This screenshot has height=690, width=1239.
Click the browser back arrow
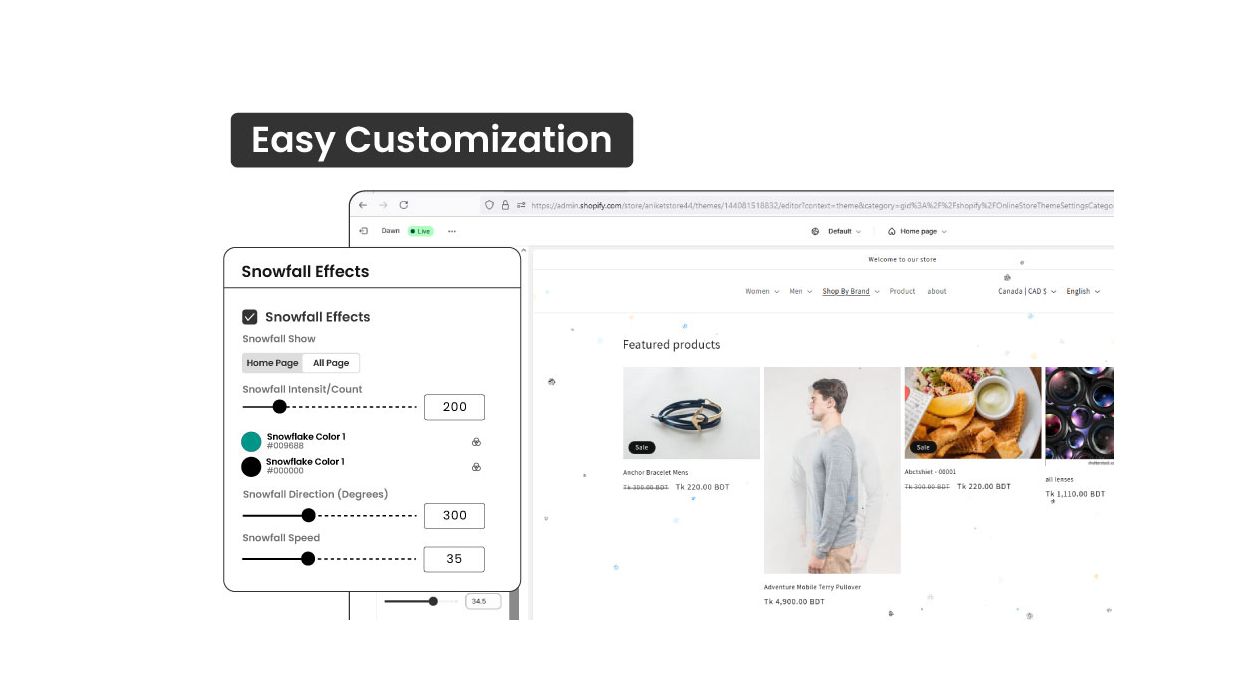click(363, 205)
